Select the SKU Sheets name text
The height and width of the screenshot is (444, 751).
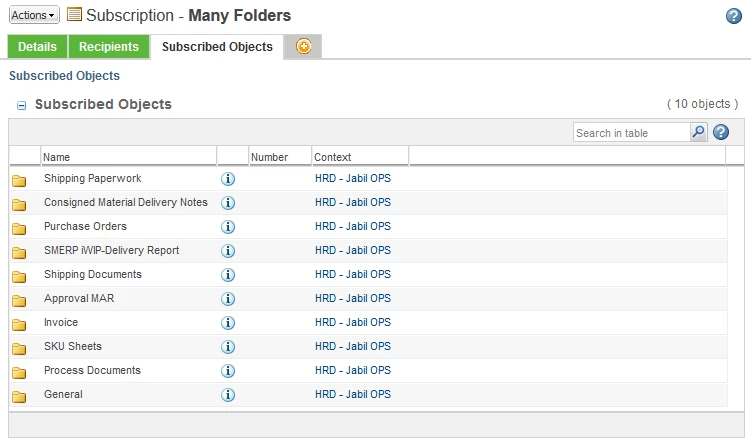click(73, 346)
